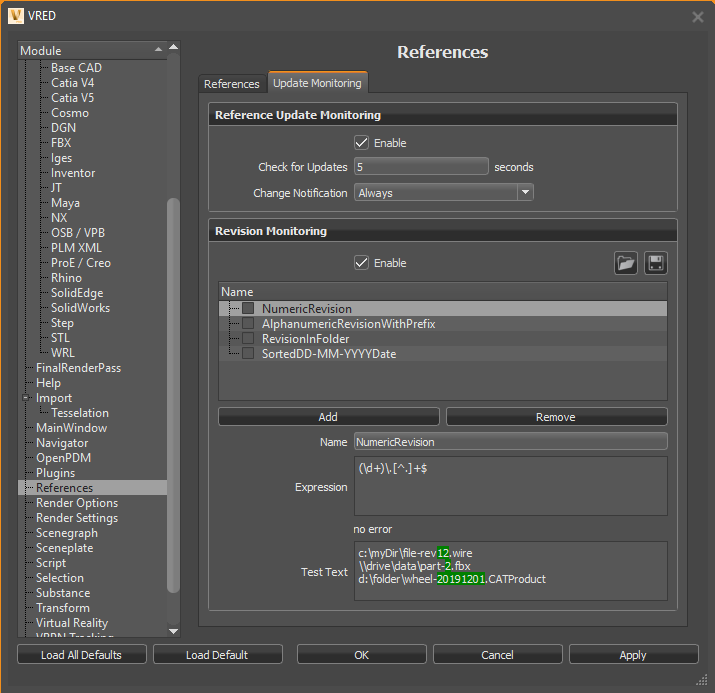Toggle Reference Update Monitoring Enable checkbox
This screenshot has width=715, height=693.
click(361, 143)
